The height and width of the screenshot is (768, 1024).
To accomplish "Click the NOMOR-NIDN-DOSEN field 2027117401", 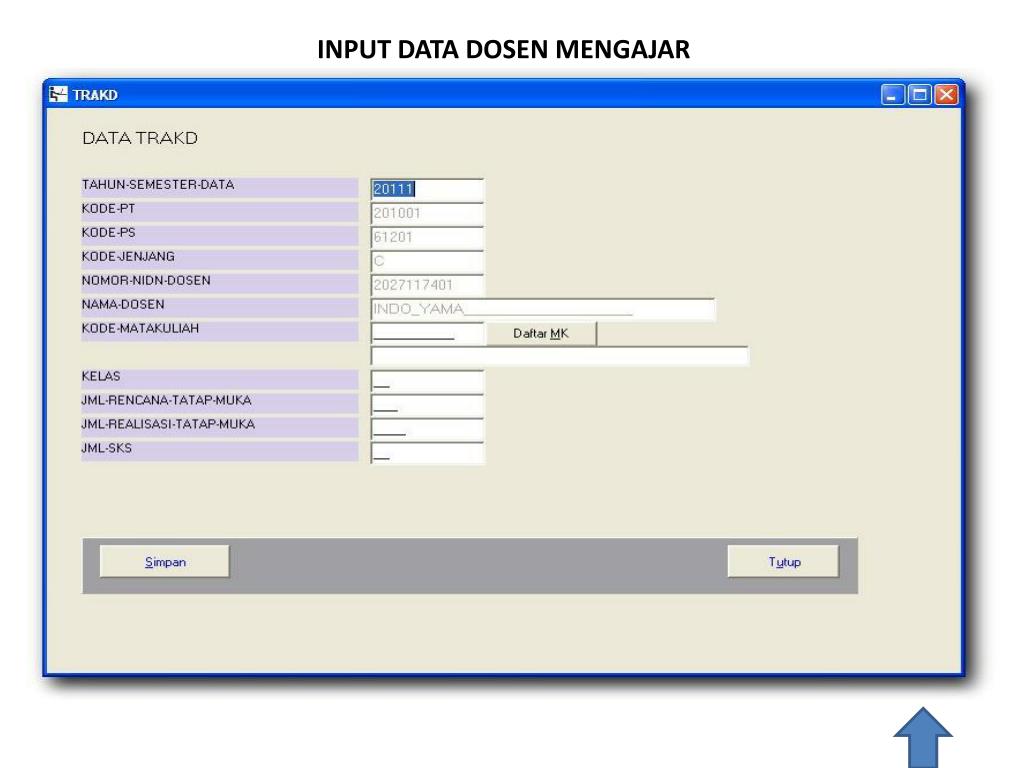I will [x=427, y=285].
